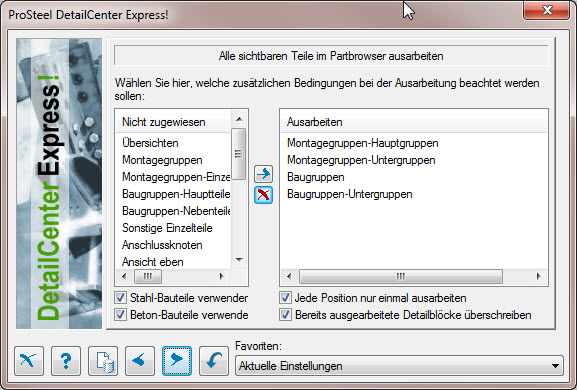This screenshot has height=390, width=577.
Task: Open the Favoriten dropdown Aktuelle Einstellungen
Action: tap(399, 366)
